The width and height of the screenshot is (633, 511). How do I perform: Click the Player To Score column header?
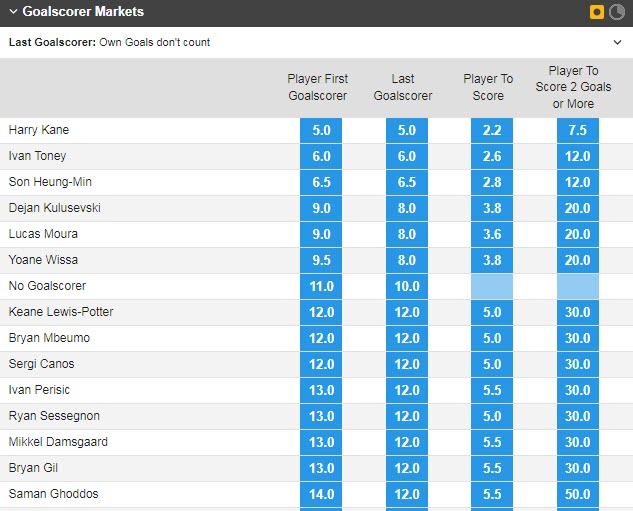click(488, 87)
